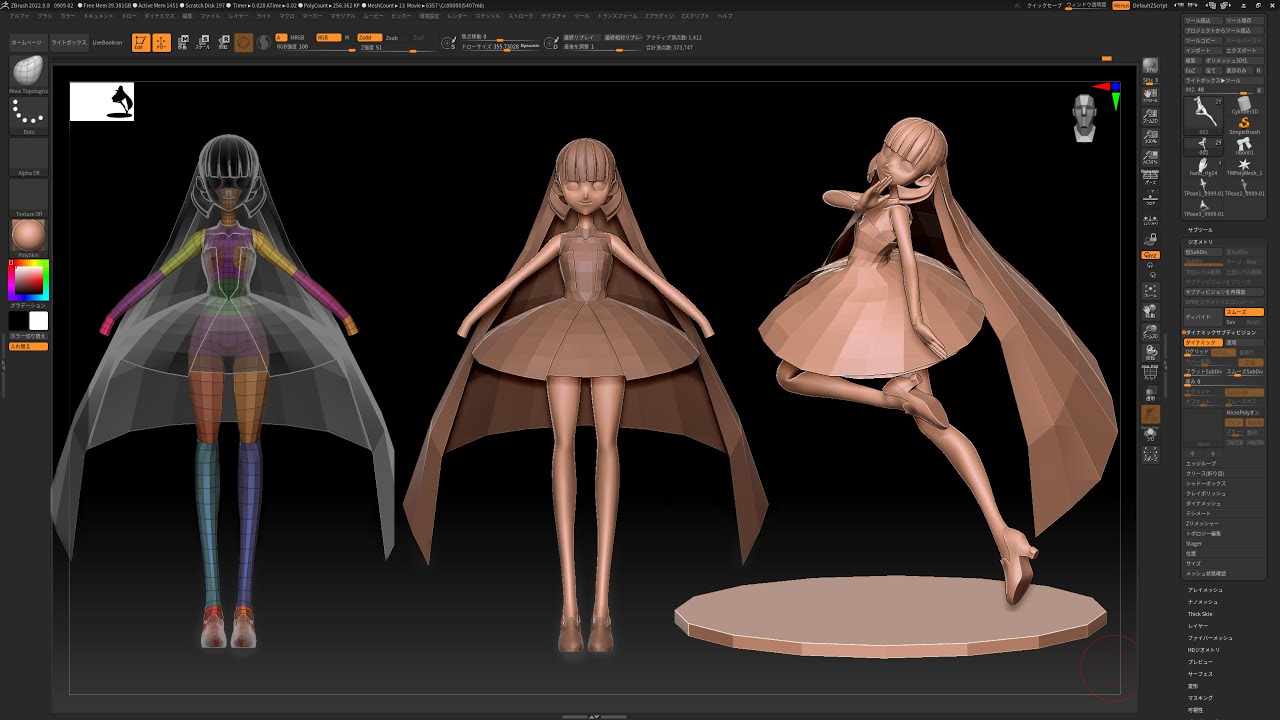Click the Move gizmo icon in the top shelf

tap(183, 43)
